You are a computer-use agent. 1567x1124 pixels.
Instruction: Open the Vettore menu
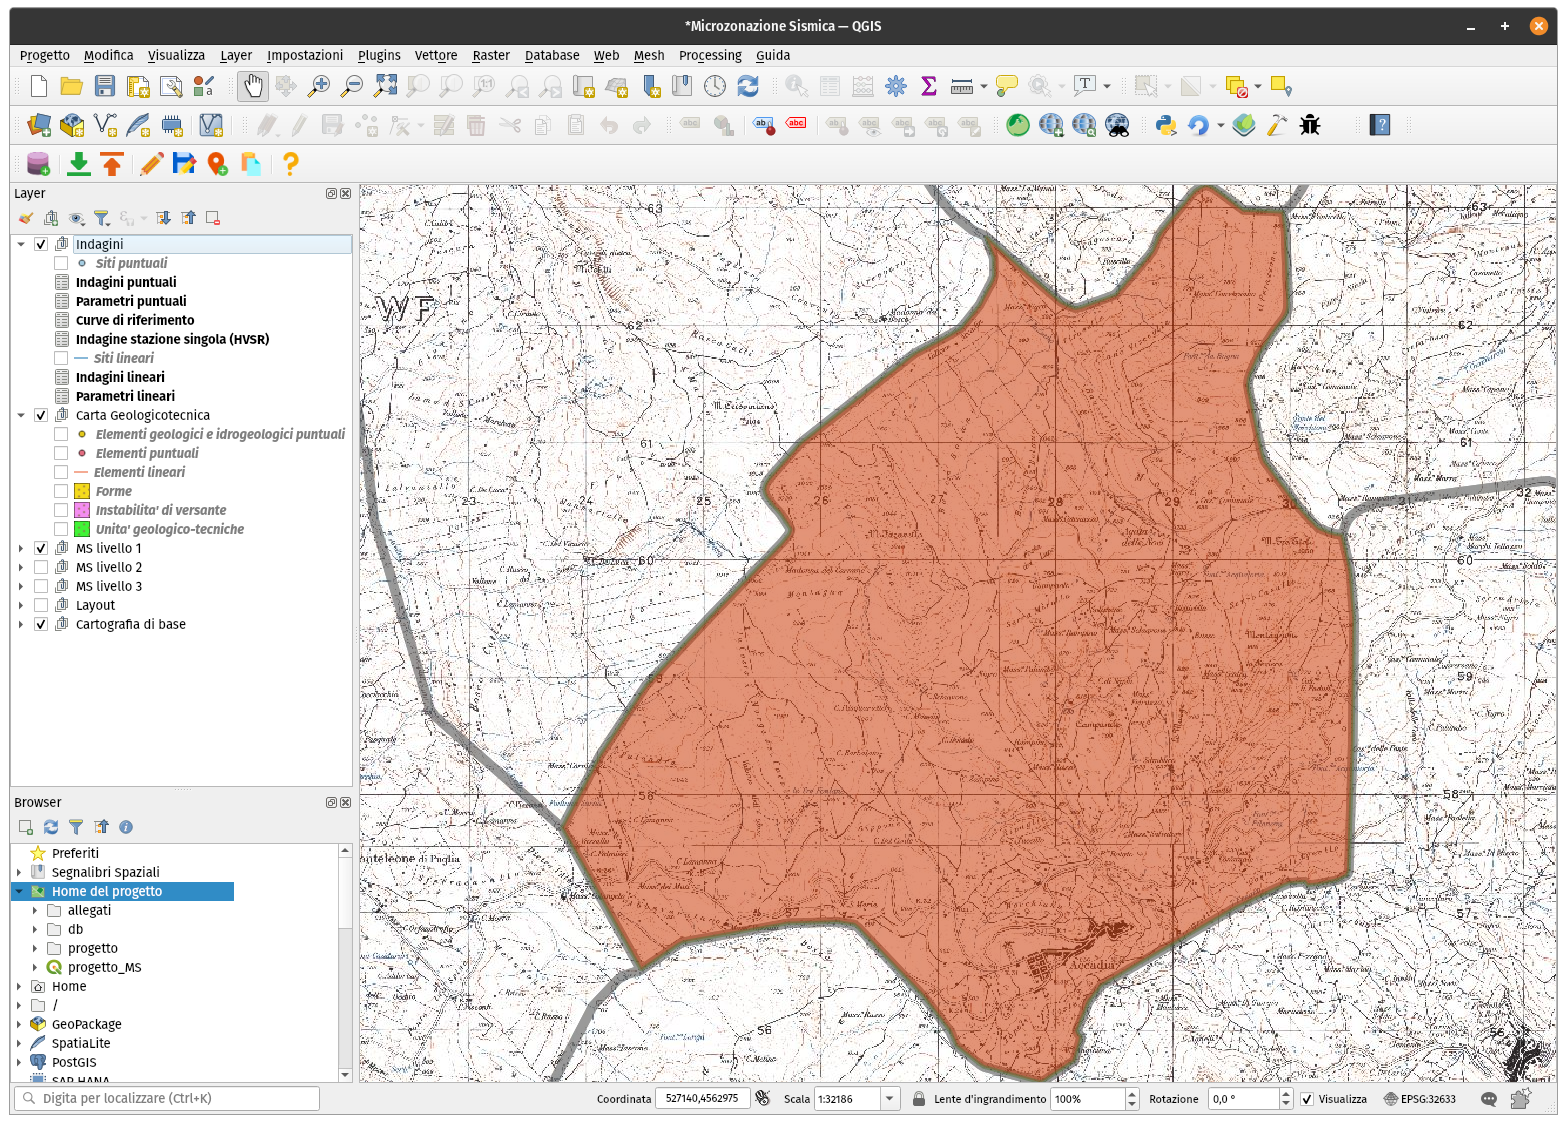point(436,56)
